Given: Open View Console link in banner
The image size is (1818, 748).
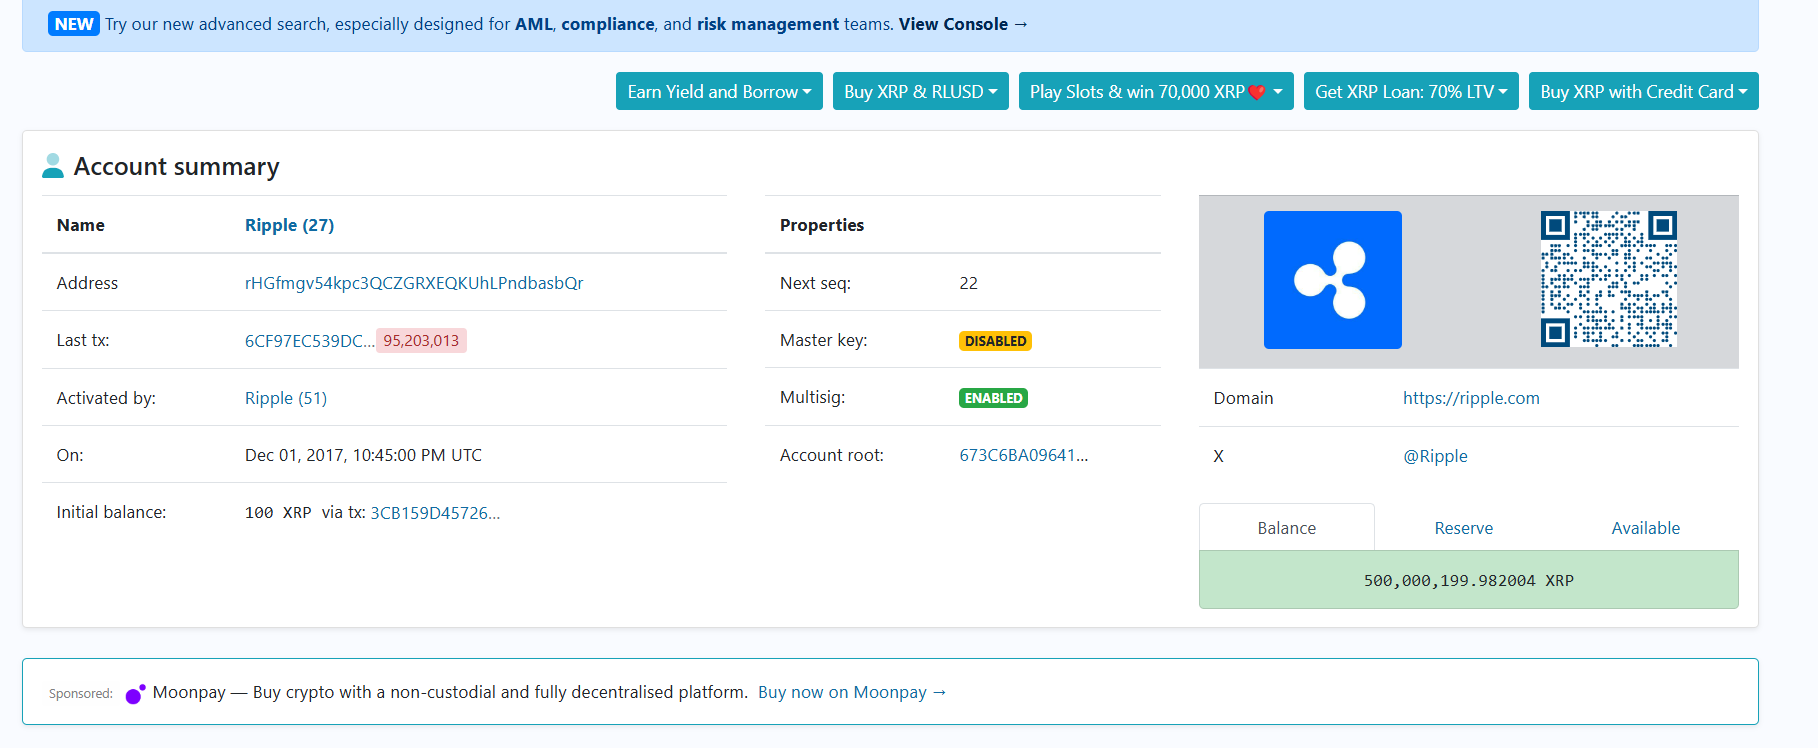Looking at the screenshot, I should coord(963,24).
